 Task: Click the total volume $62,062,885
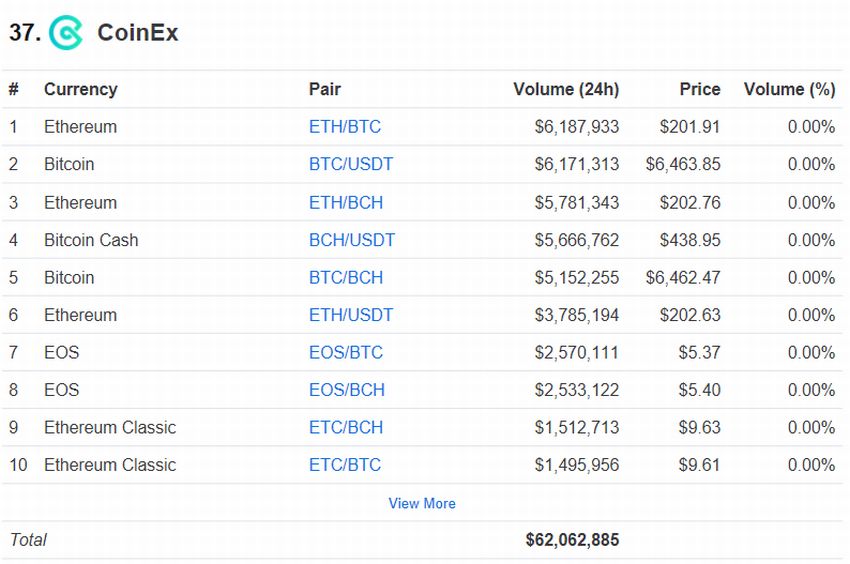[x=572, y=540]
